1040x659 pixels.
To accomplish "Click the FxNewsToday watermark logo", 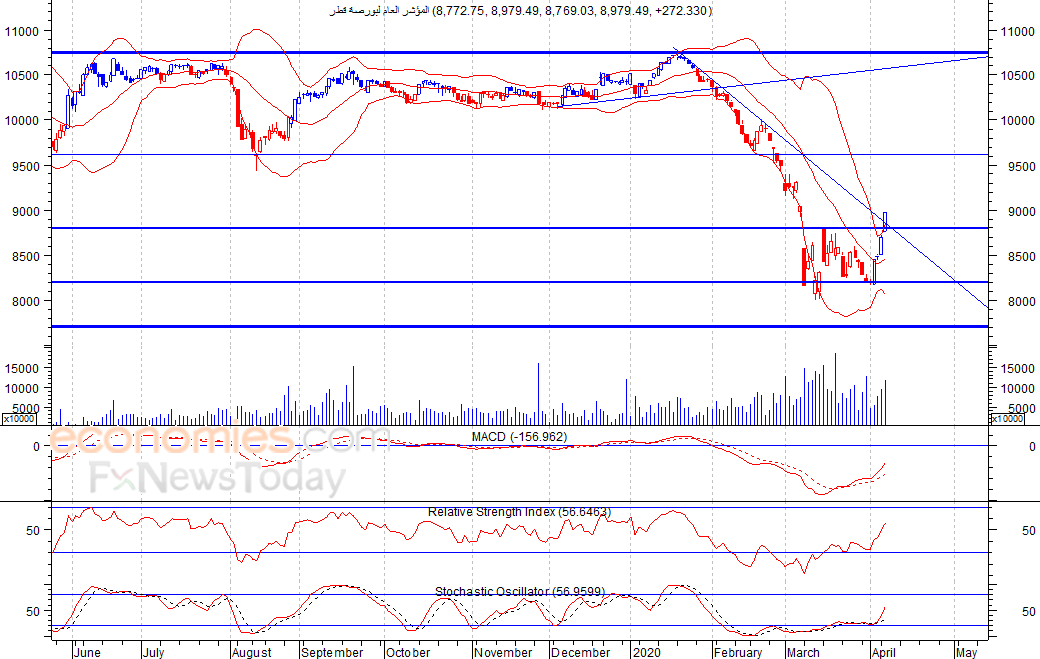I will (x=218, y=478).
